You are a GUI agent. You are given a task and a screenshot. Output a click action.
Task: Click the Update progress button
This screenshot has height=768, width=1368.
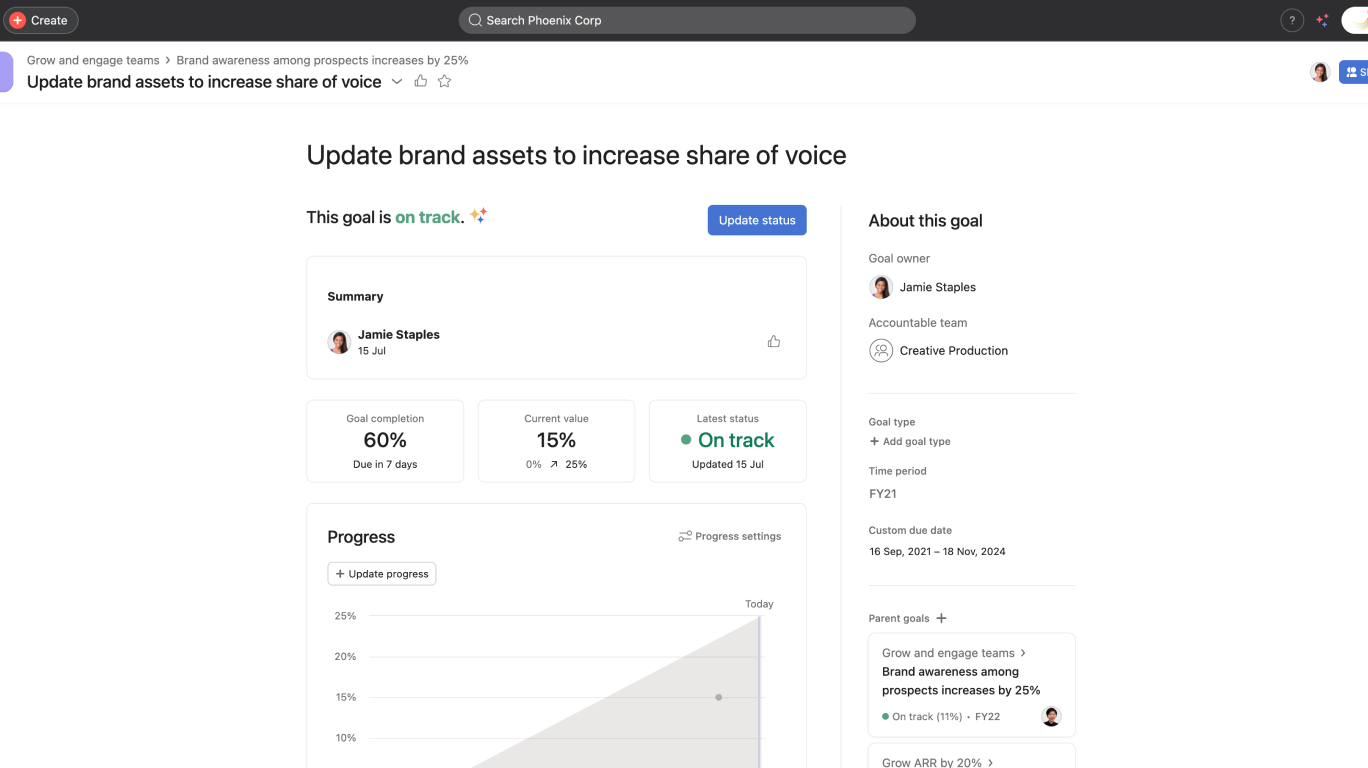pyautogui.click(x=381, y=573)
